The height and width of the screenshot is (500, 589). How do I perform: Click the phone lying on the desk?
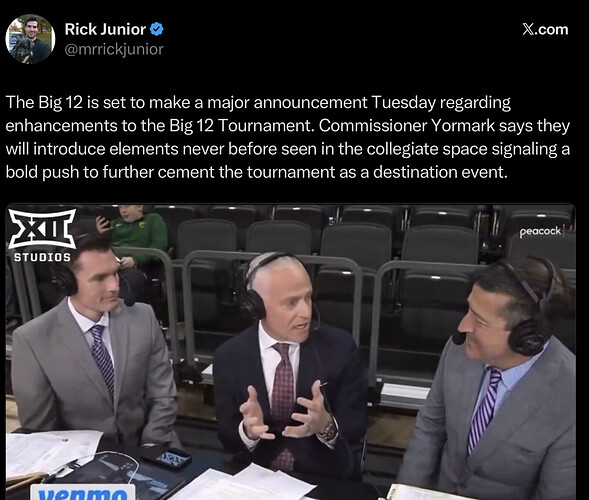coord(167,457)
